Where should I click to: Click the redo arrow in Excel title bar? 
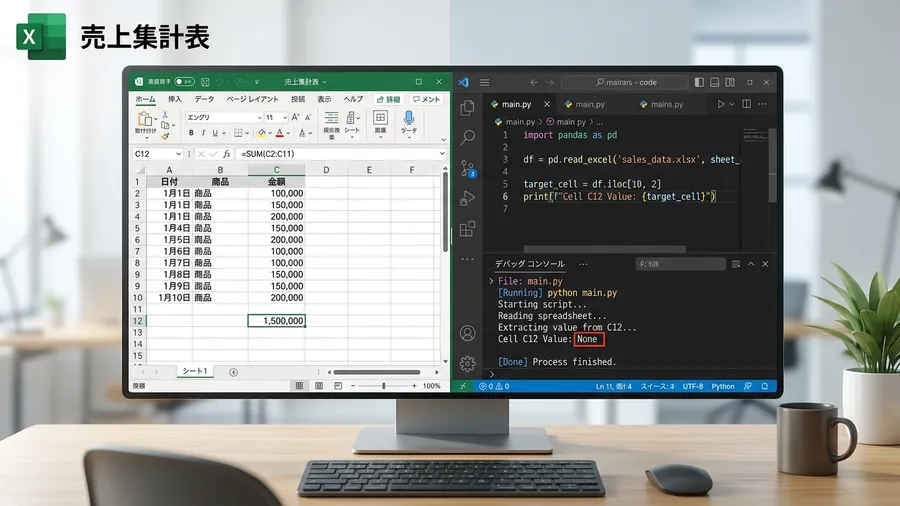[238, 82]
